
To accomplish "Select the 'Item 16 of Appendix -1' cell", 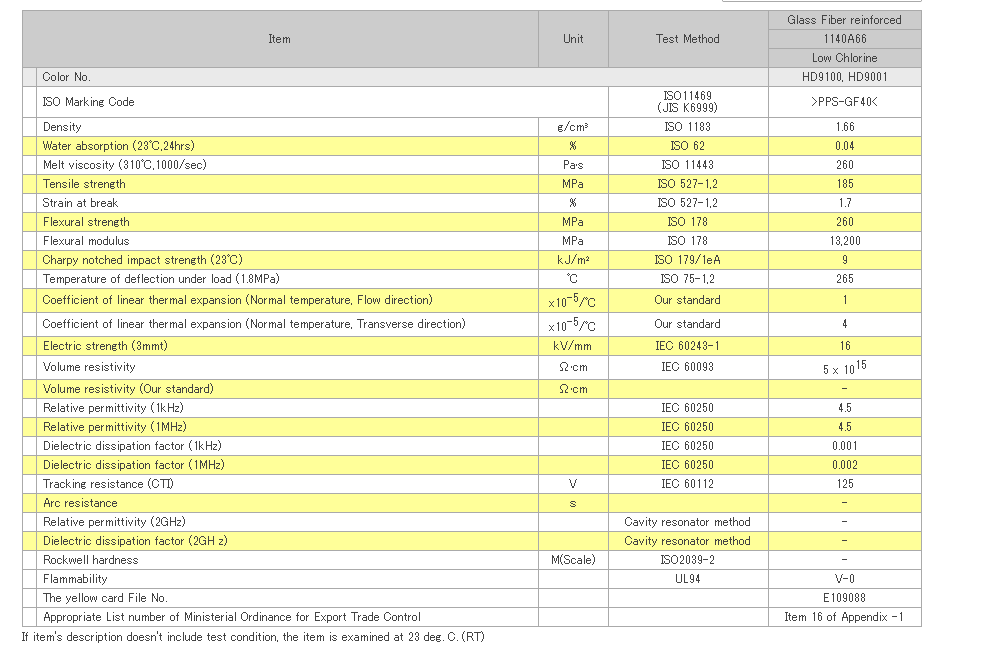I will click(x=844, y=617).
